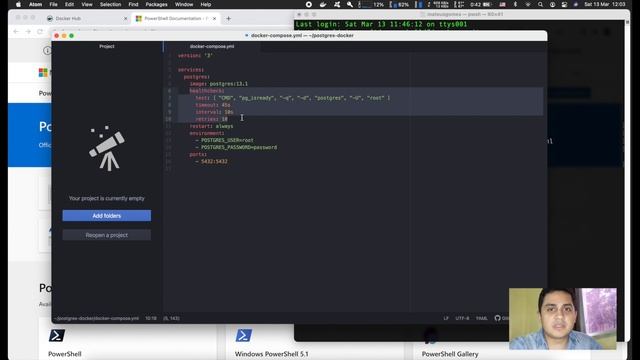Screen dimensions: 640x360
Task: Open the Packages menu
Action: click(x=156, y=4)
